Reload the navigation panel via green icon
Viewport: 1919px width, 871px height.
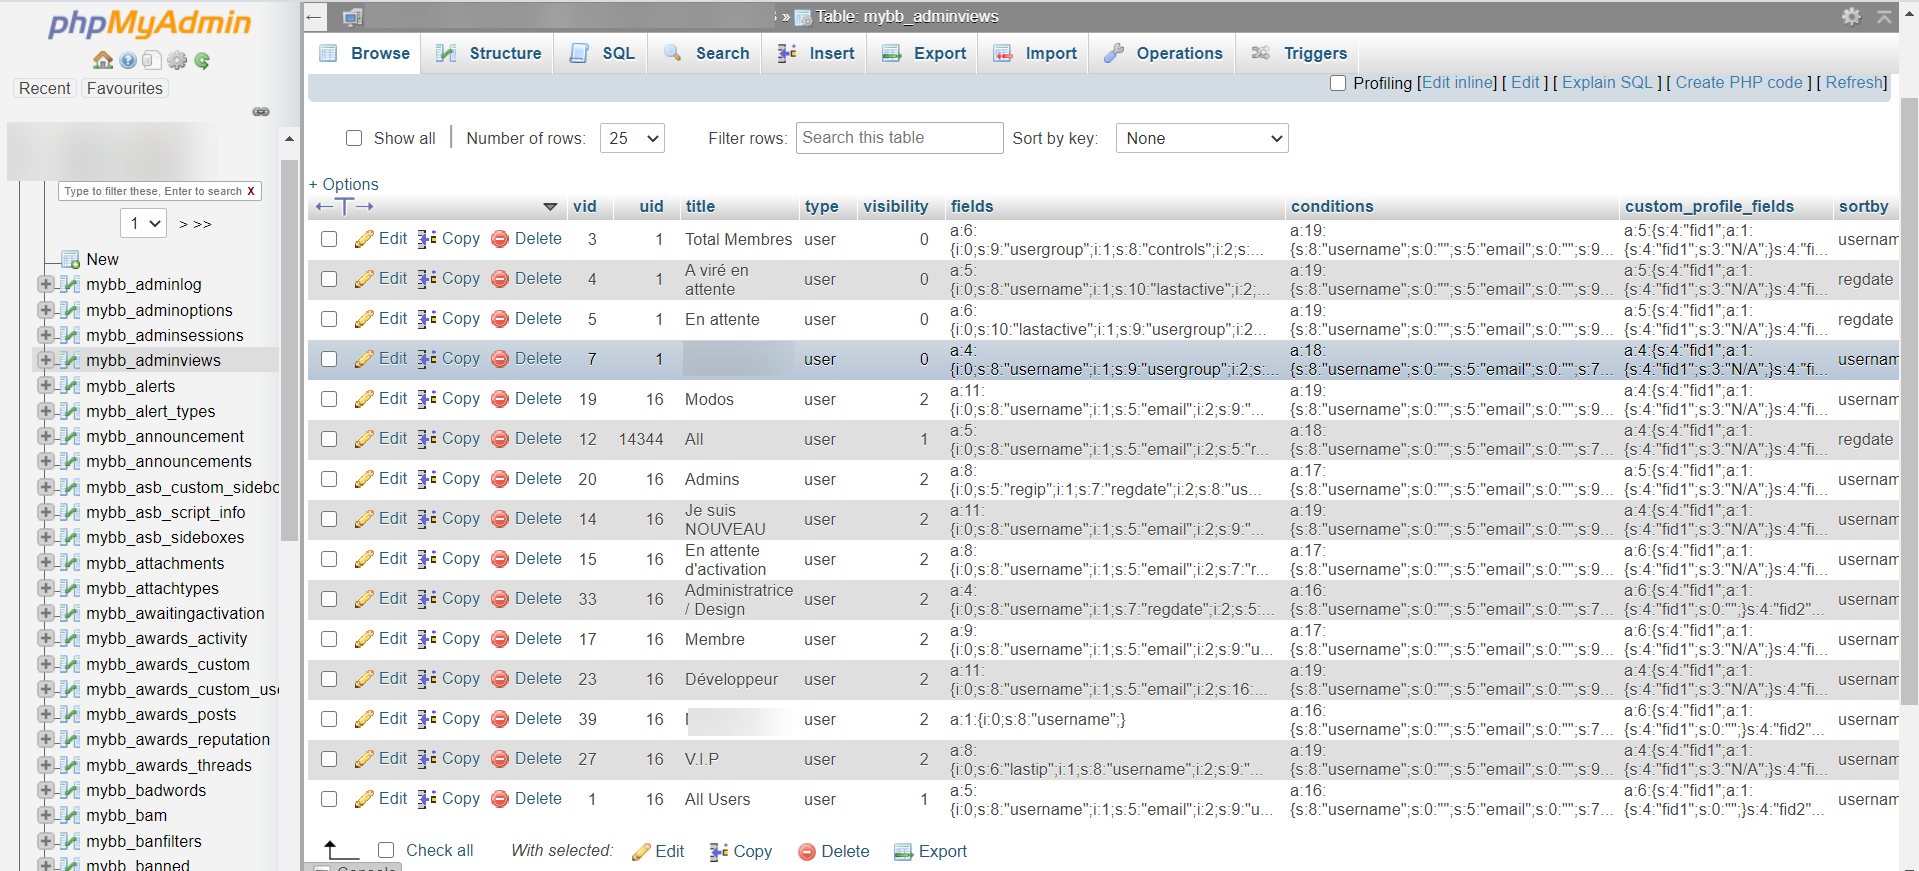[x=202, y=60]
